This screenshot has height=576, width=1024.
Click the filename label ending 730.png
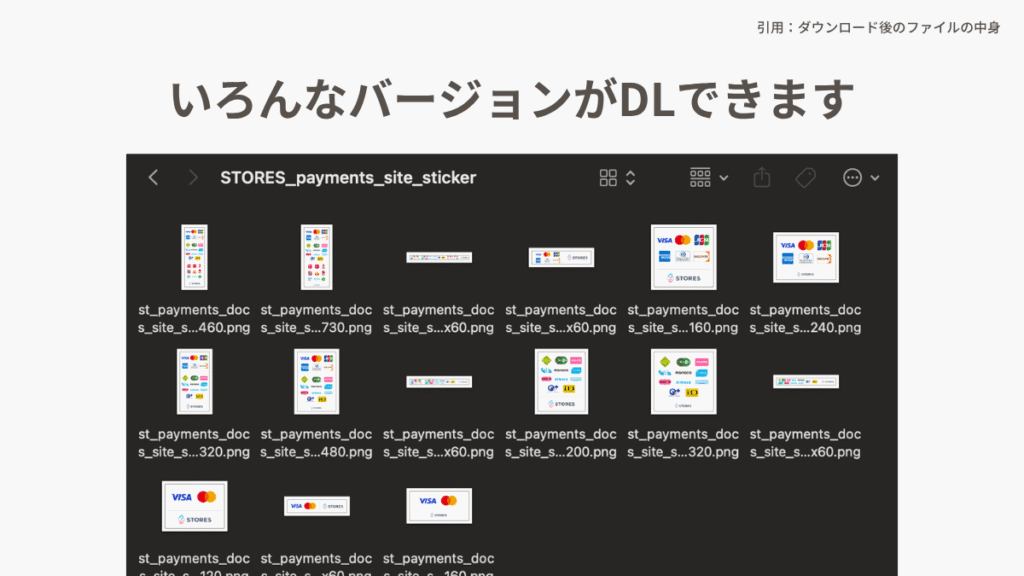(x=316, y=319)
